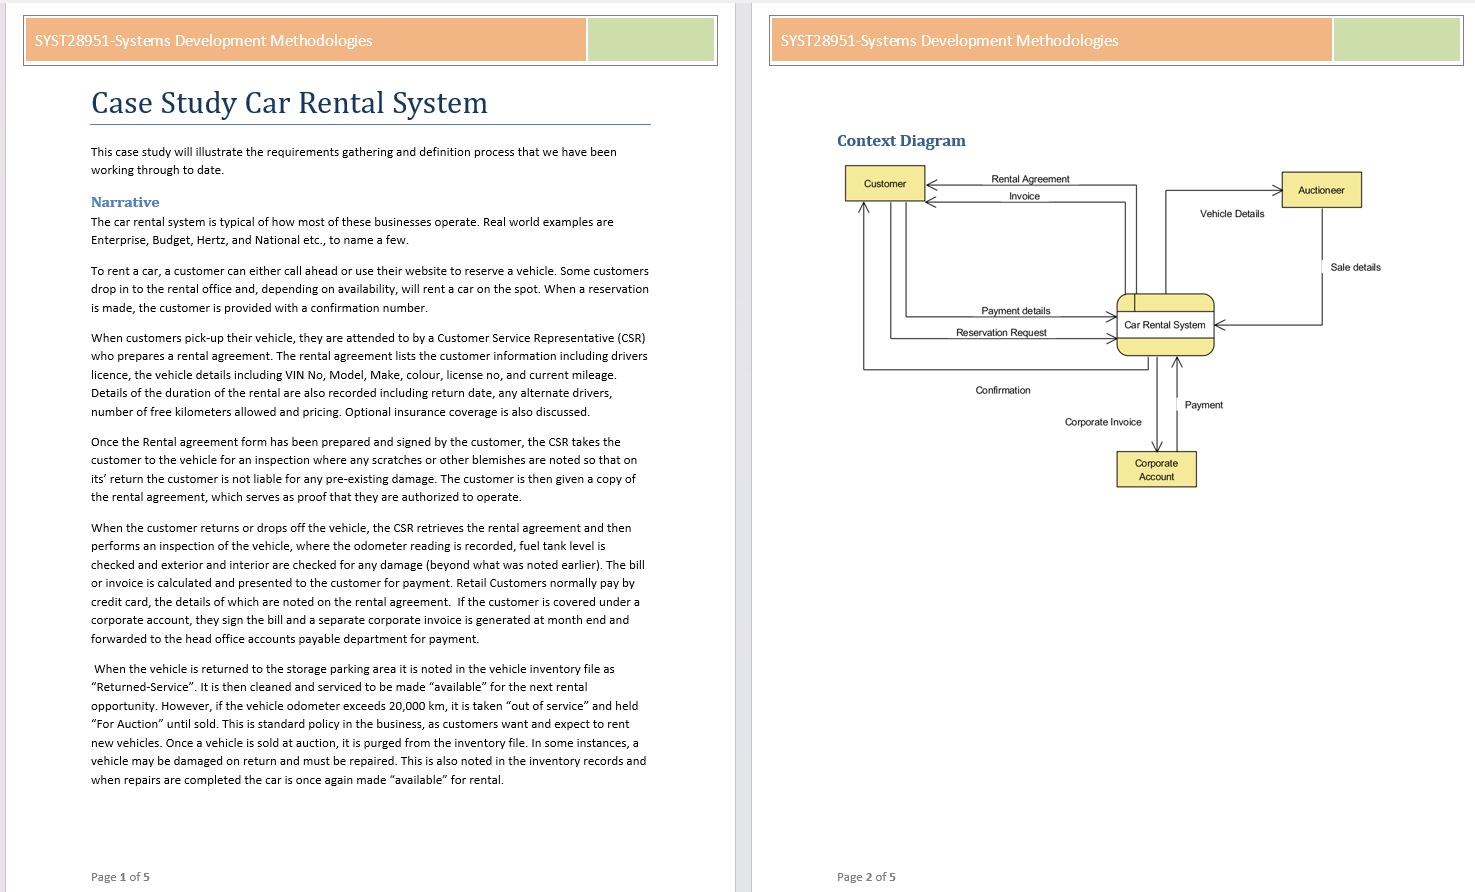
Task: Click the Payment details flow label
Action: click(1015, 310)
